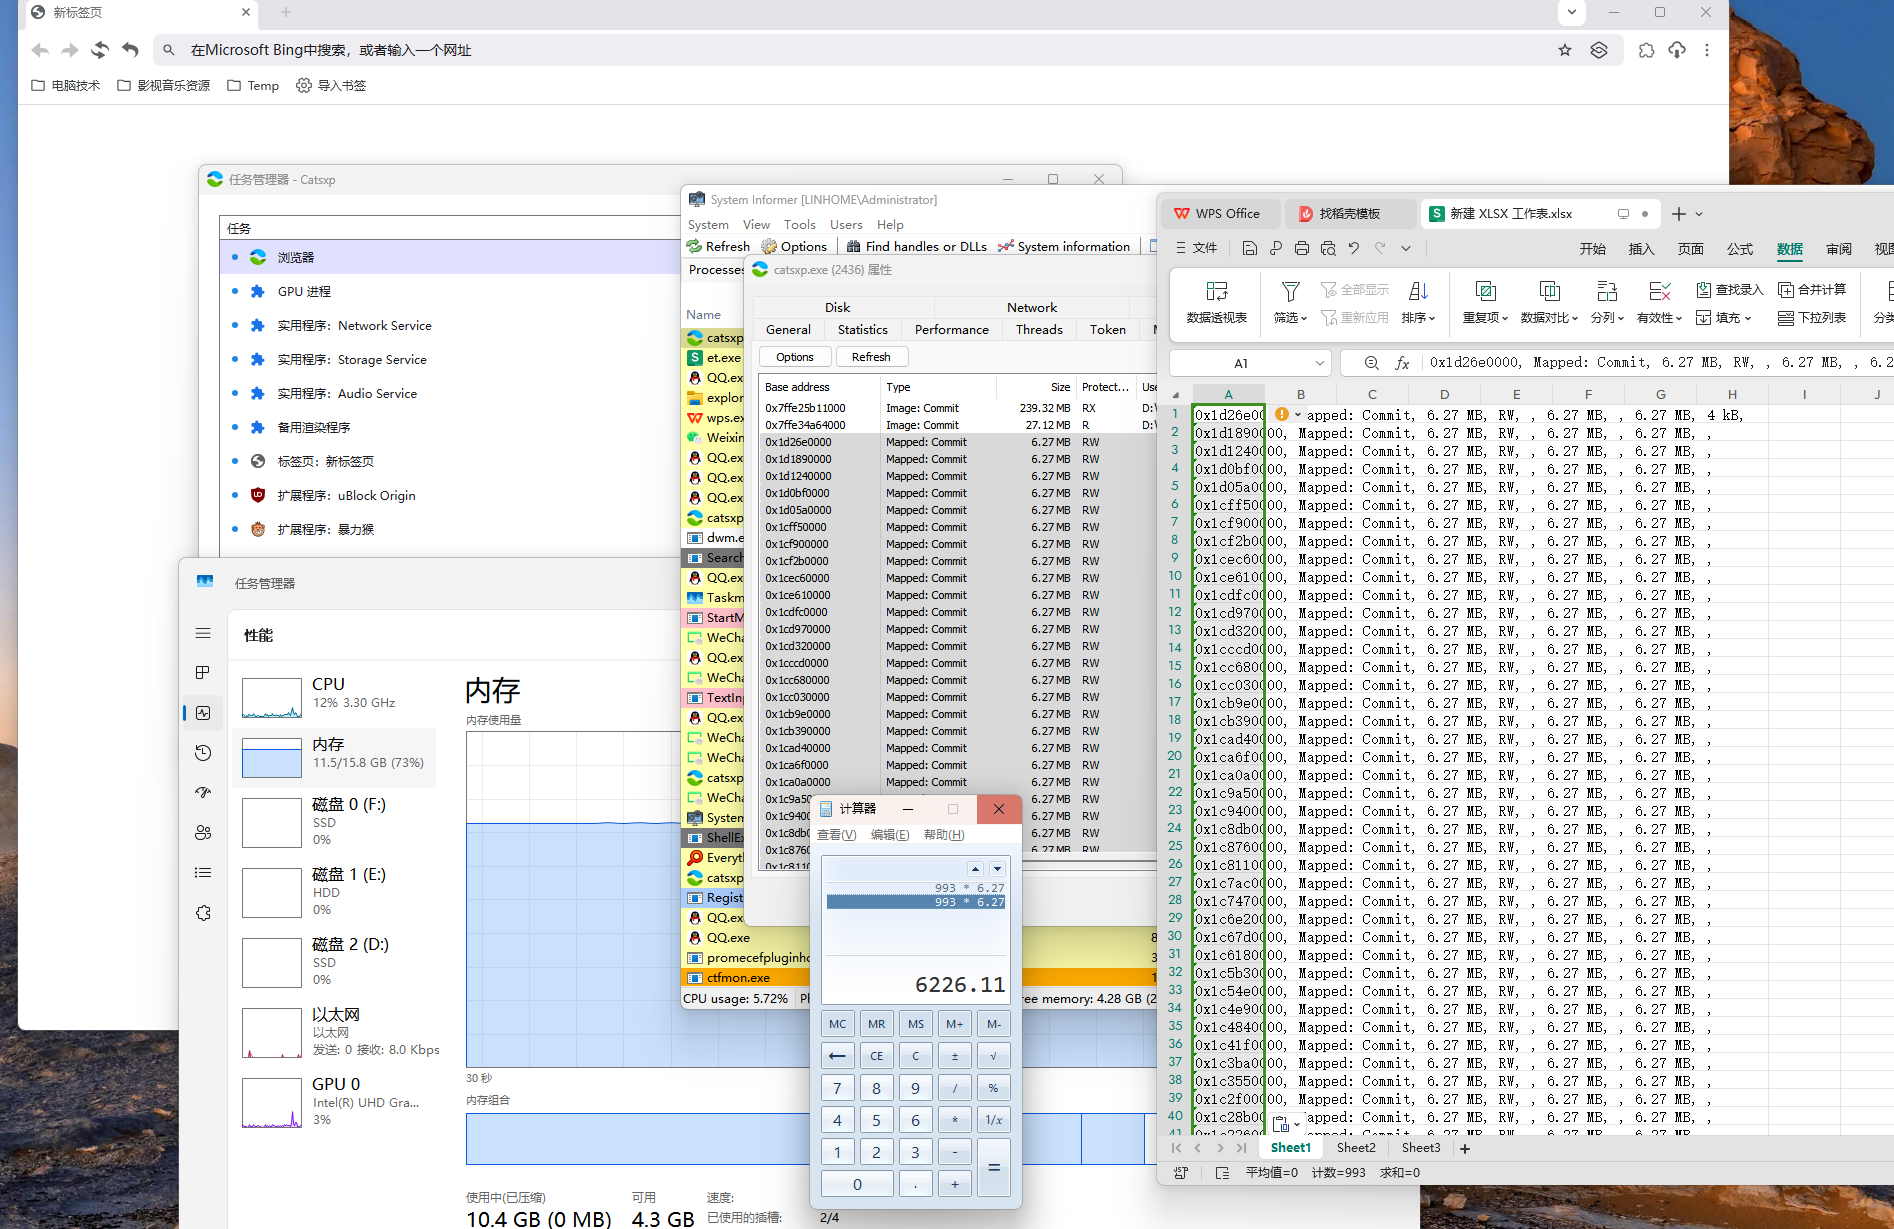
Task: Click Find handles or DLLs in System Informer
Action: [916, 246]
